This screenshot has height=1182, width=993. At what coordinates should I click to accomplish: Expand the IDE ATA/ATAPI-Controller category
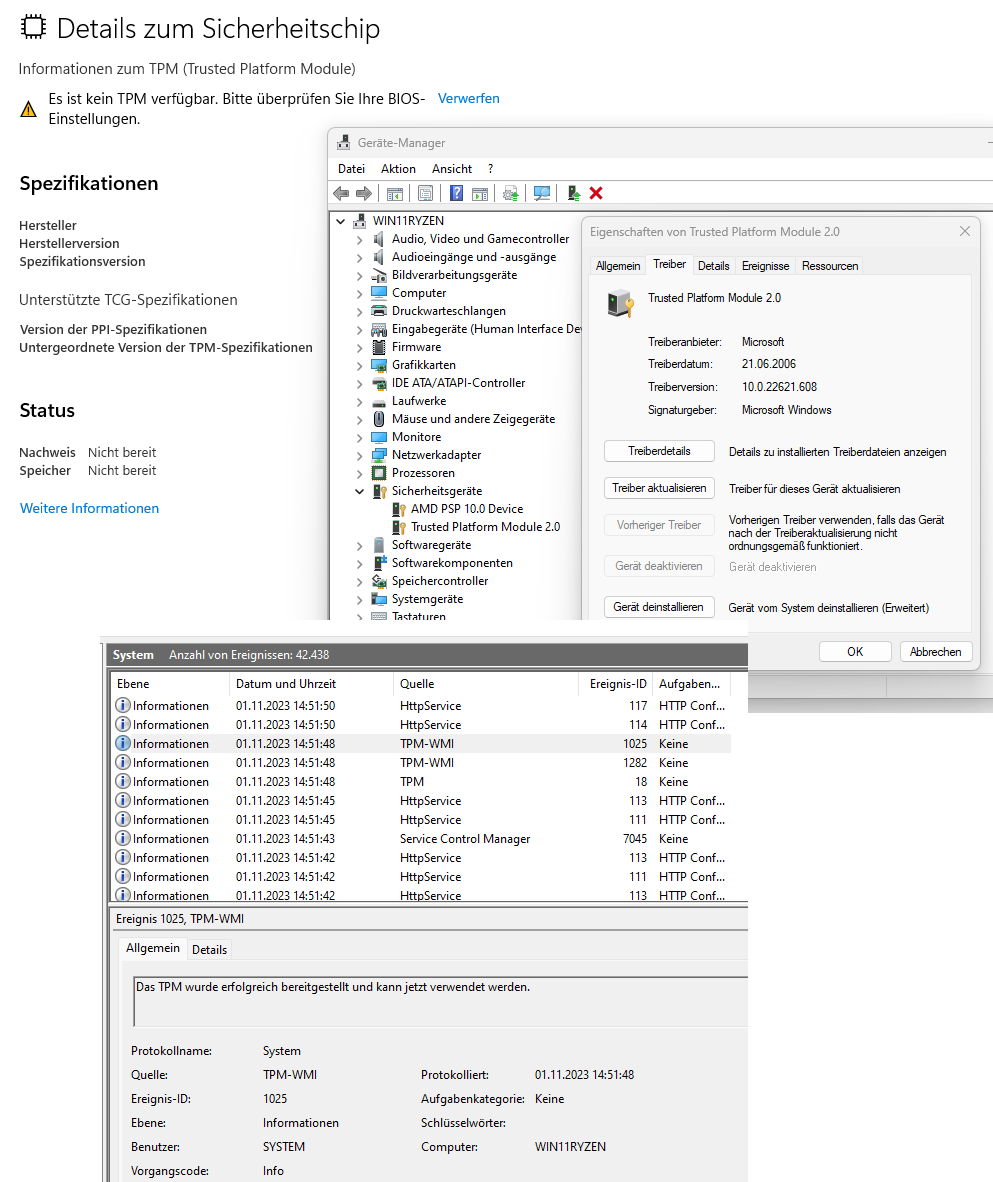(x=360, y=384)
